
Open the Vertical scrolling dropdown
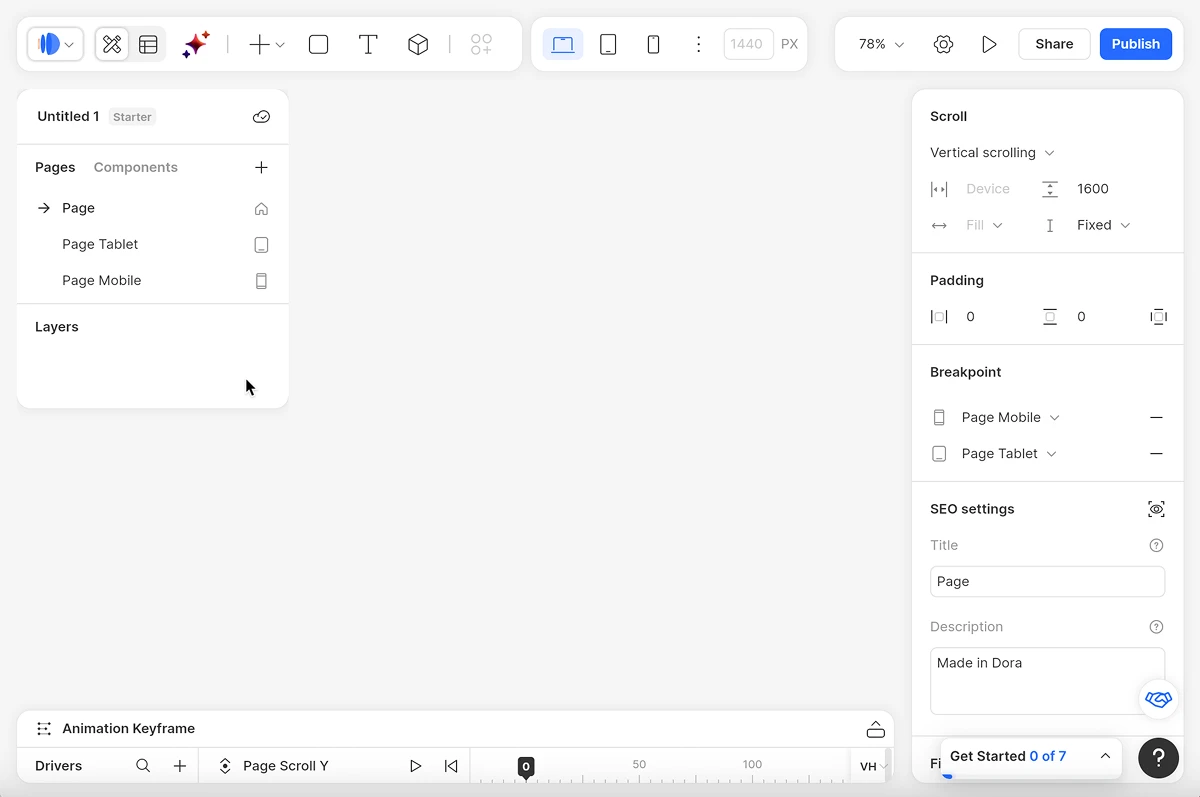[x=992, y=153]
